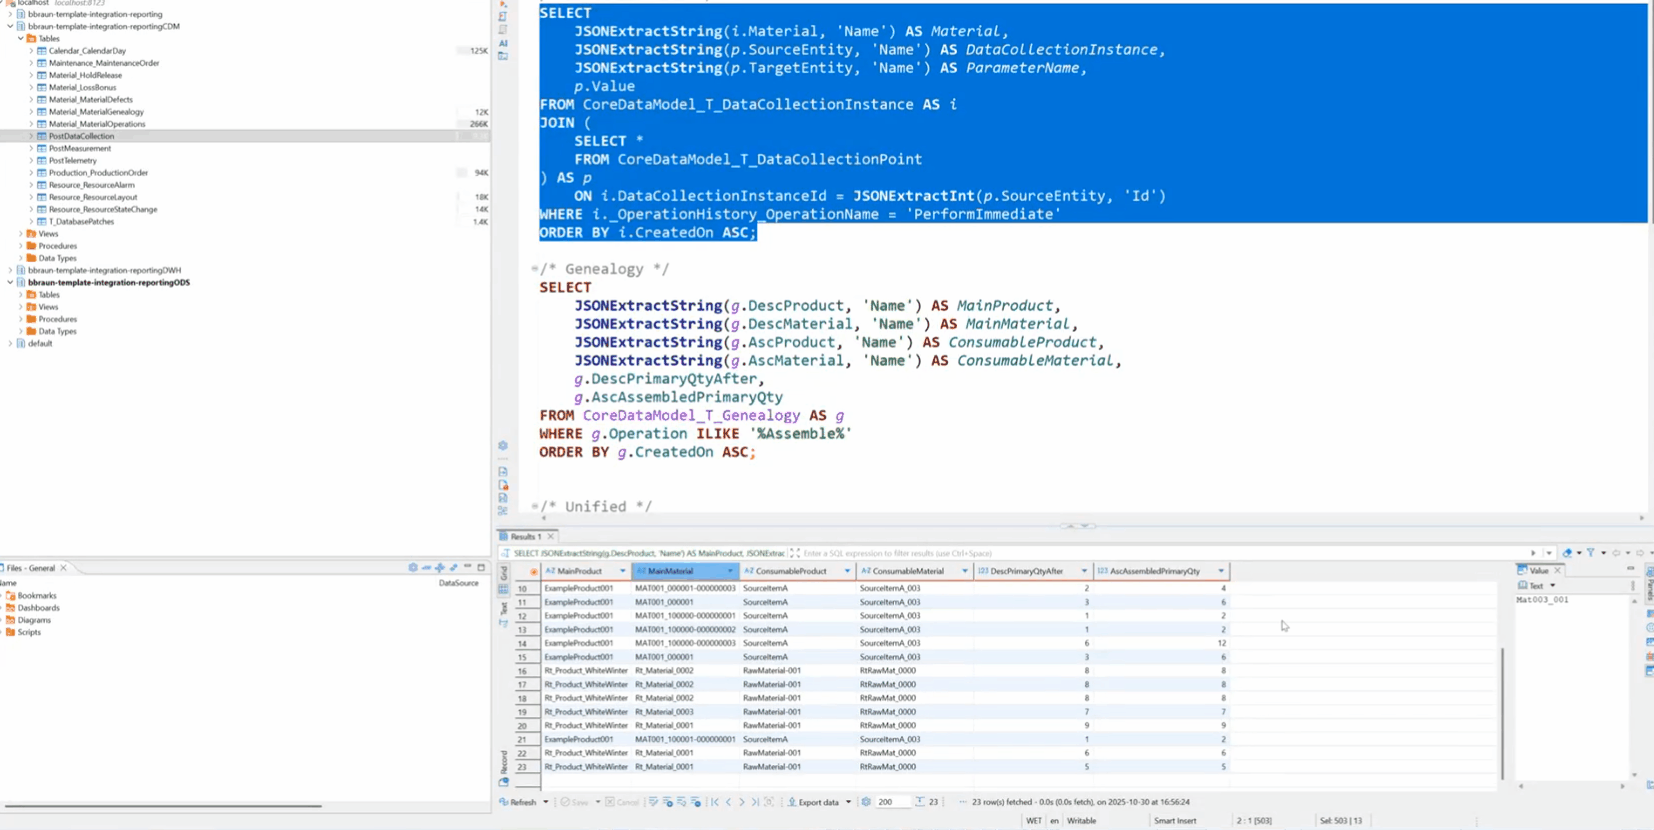1654x830 pixels.
Task: Select the T_DatabasePatches table
Action: point(81,221)
